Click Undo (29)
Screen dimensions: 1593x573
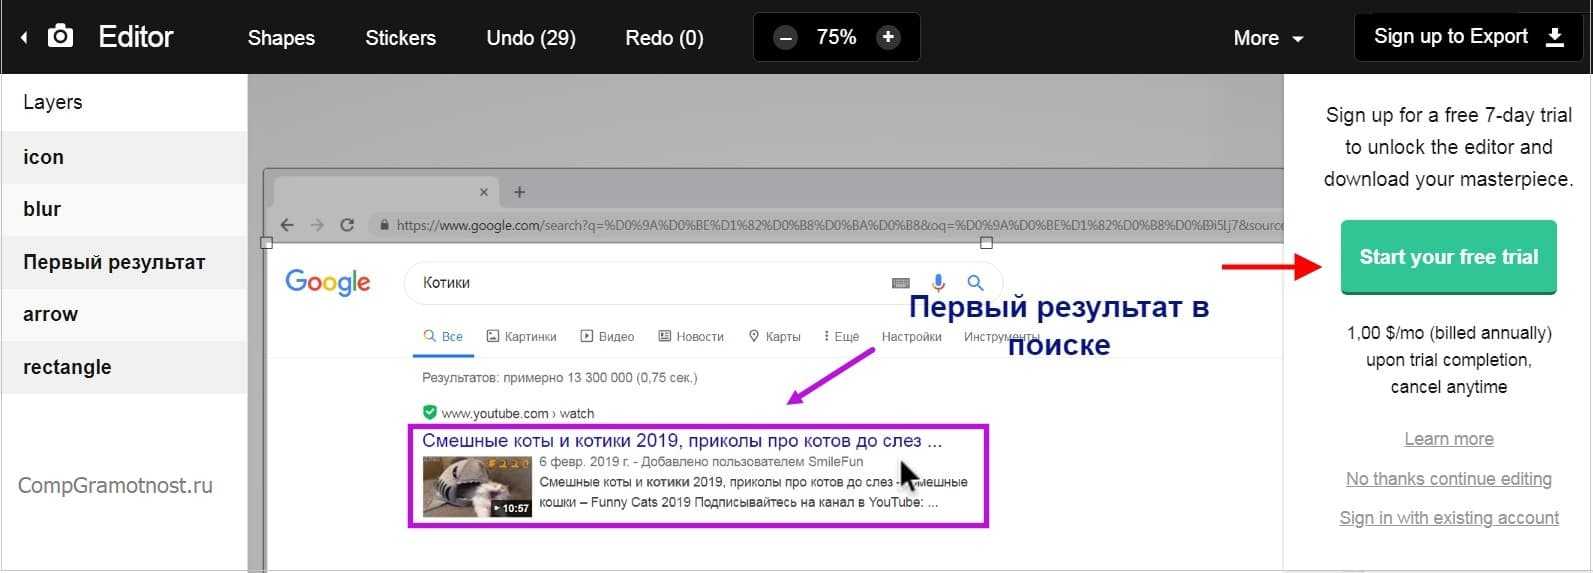click(530, 38)
